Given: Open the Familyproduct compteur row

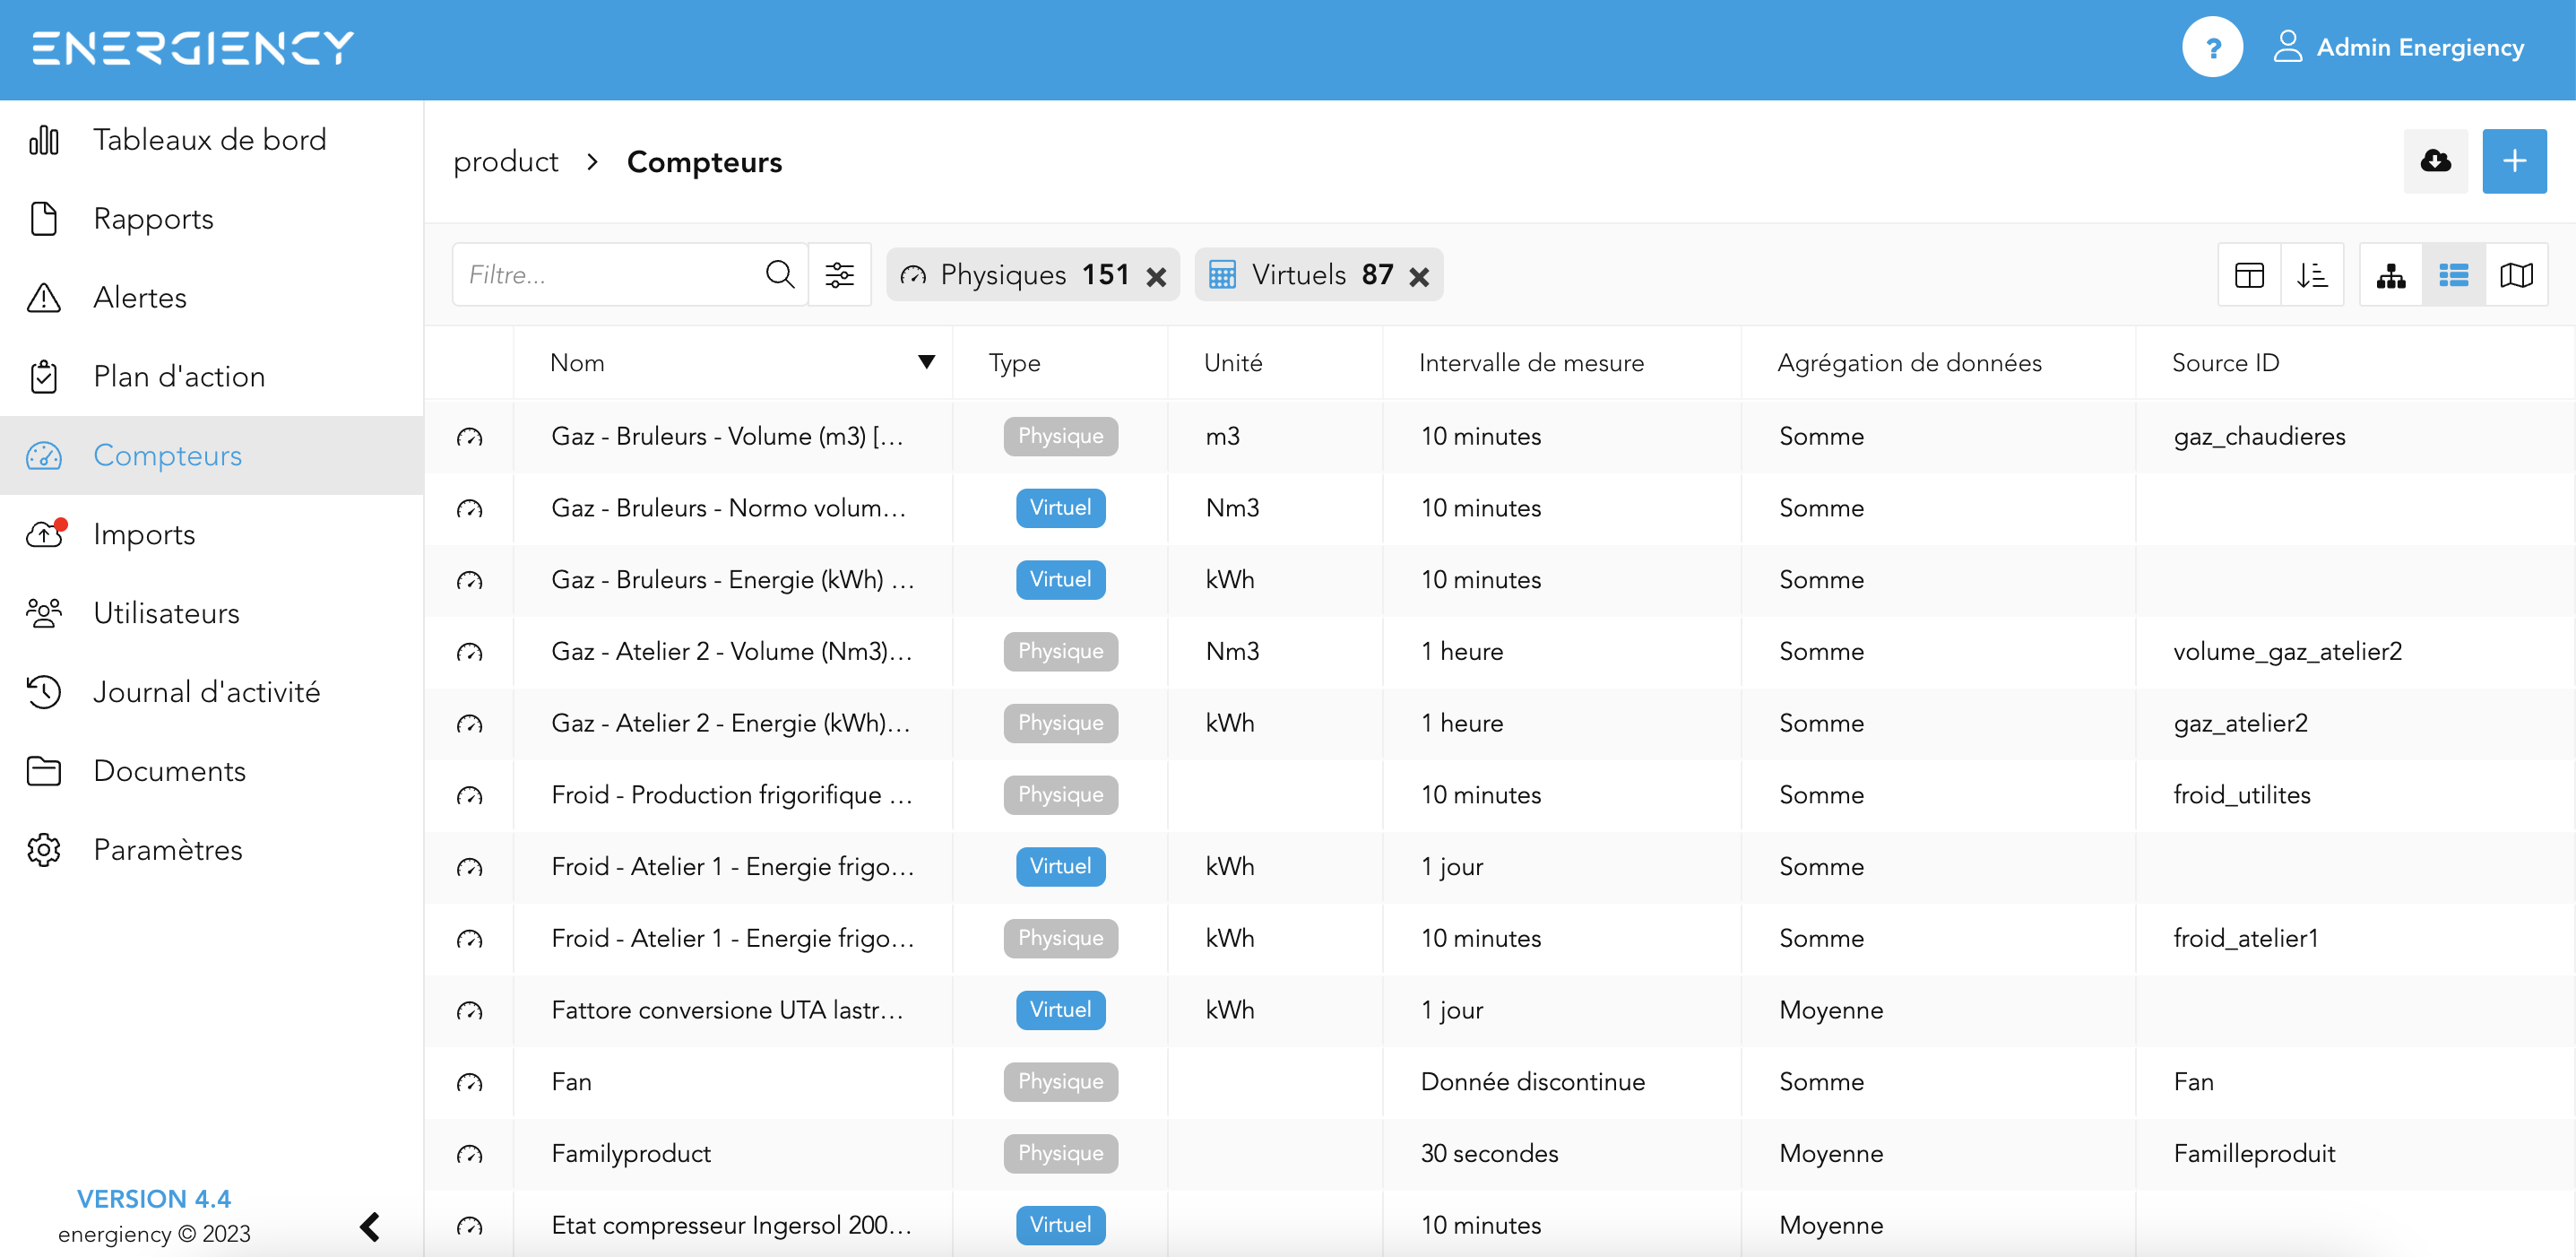Looking at the screenshot, I should [x=1500, y=1153].
